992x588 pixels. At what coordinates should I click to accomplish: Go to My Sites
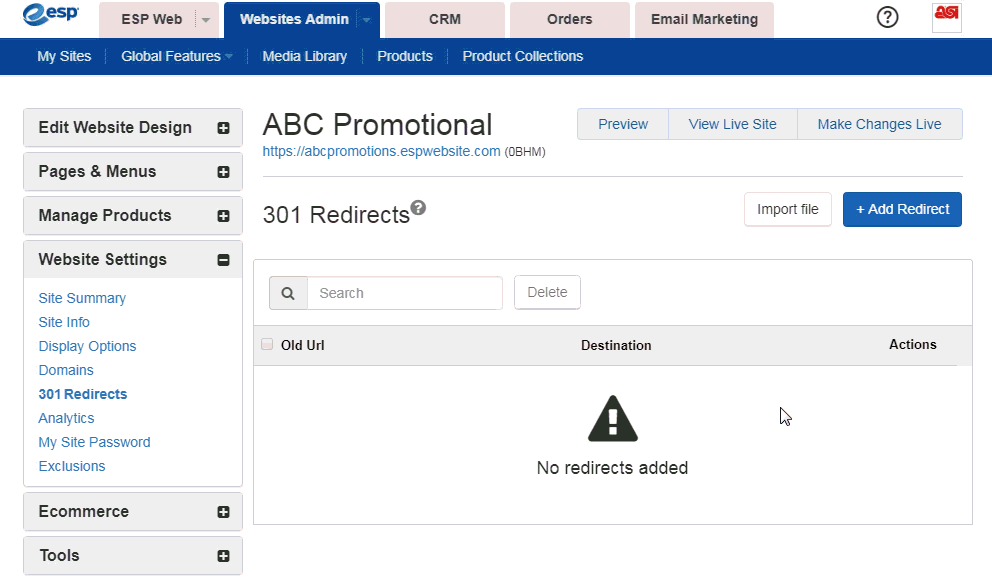[x=64, y=56]
